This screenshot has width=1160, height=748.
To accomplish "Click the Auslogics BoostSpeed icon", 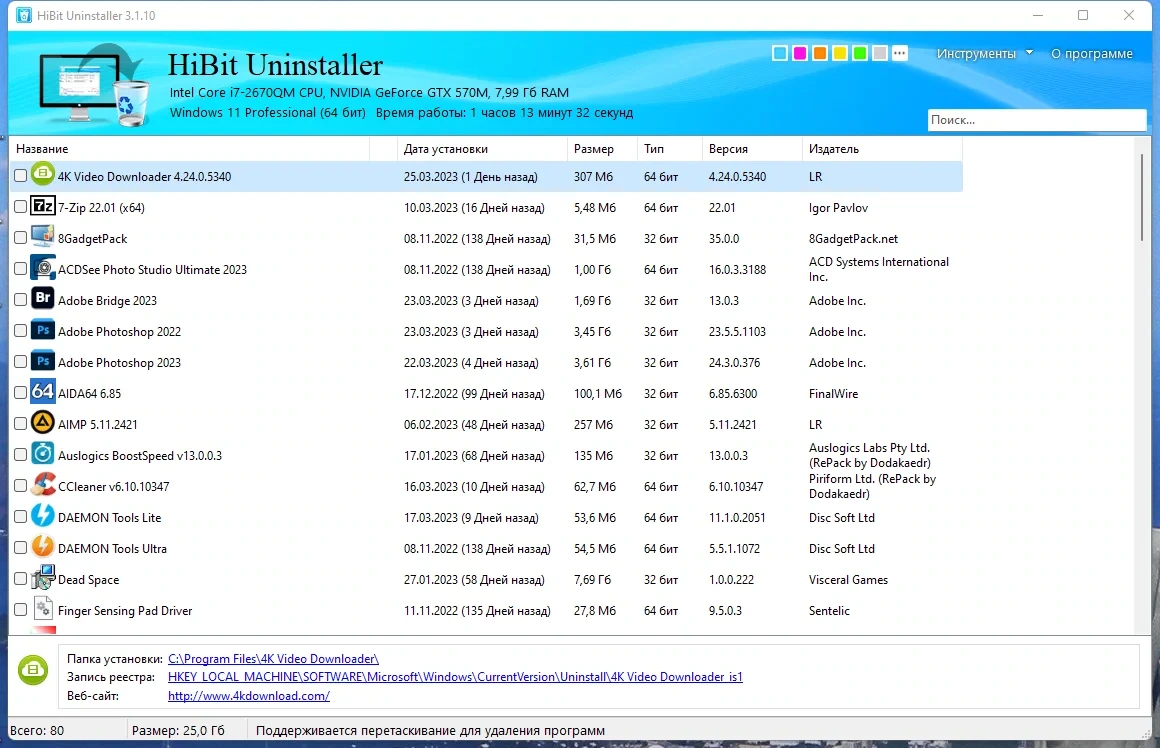I will [x=43, y=454].
